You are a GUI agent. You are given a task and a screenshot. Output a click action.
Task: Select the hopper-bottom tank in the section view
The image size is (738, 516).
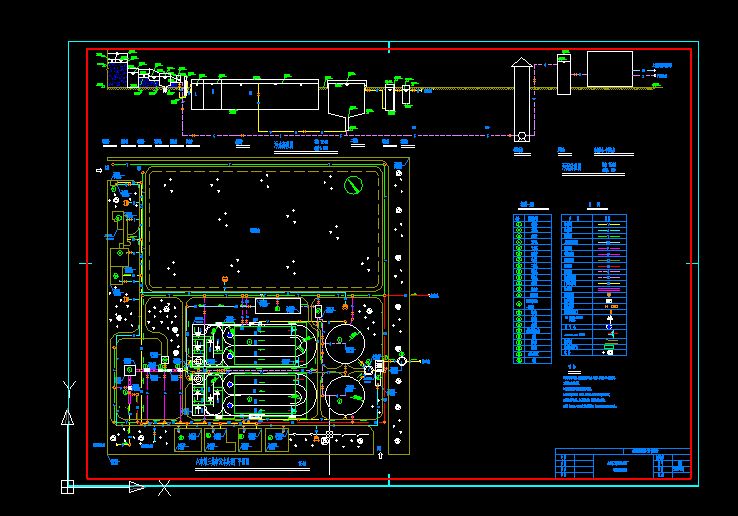pos(347,105)
